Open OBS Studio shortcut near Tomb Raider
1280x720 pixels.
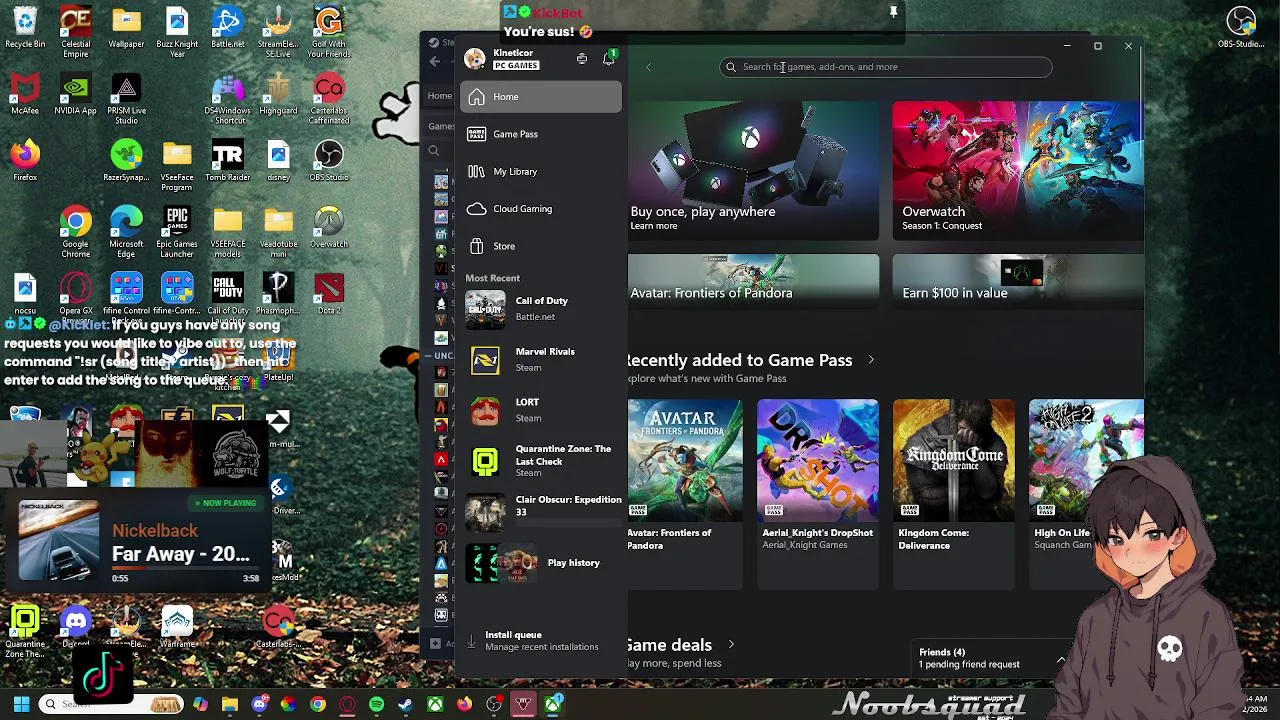pos(329,161)
